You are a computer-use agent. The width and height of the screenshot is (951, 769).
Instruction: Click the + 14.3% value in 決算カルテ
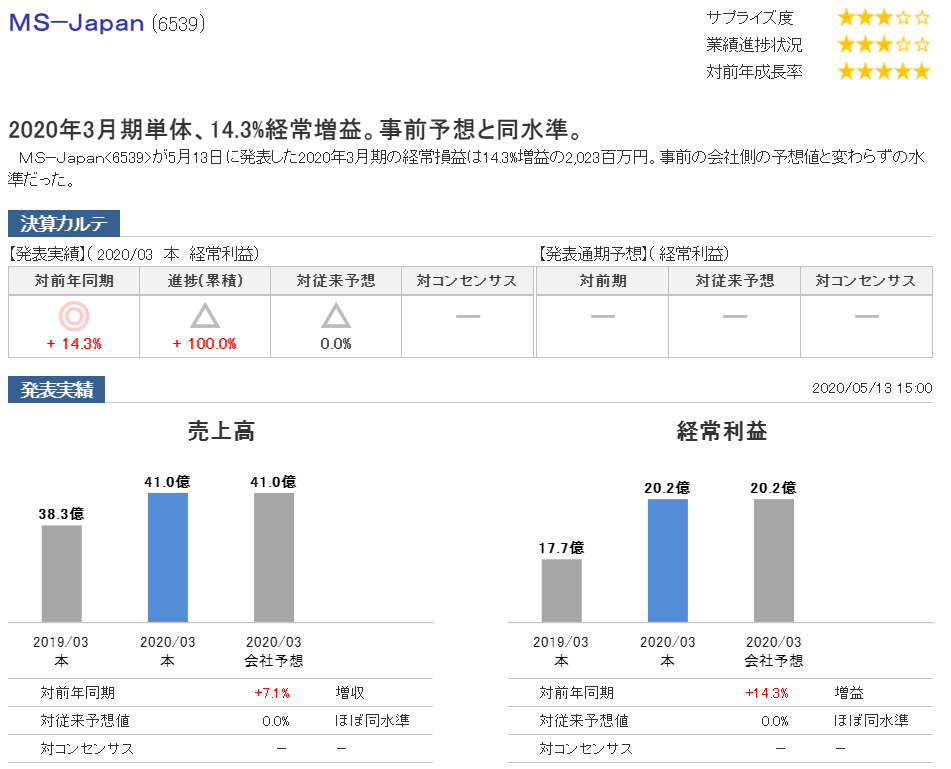tap(74, 344)
